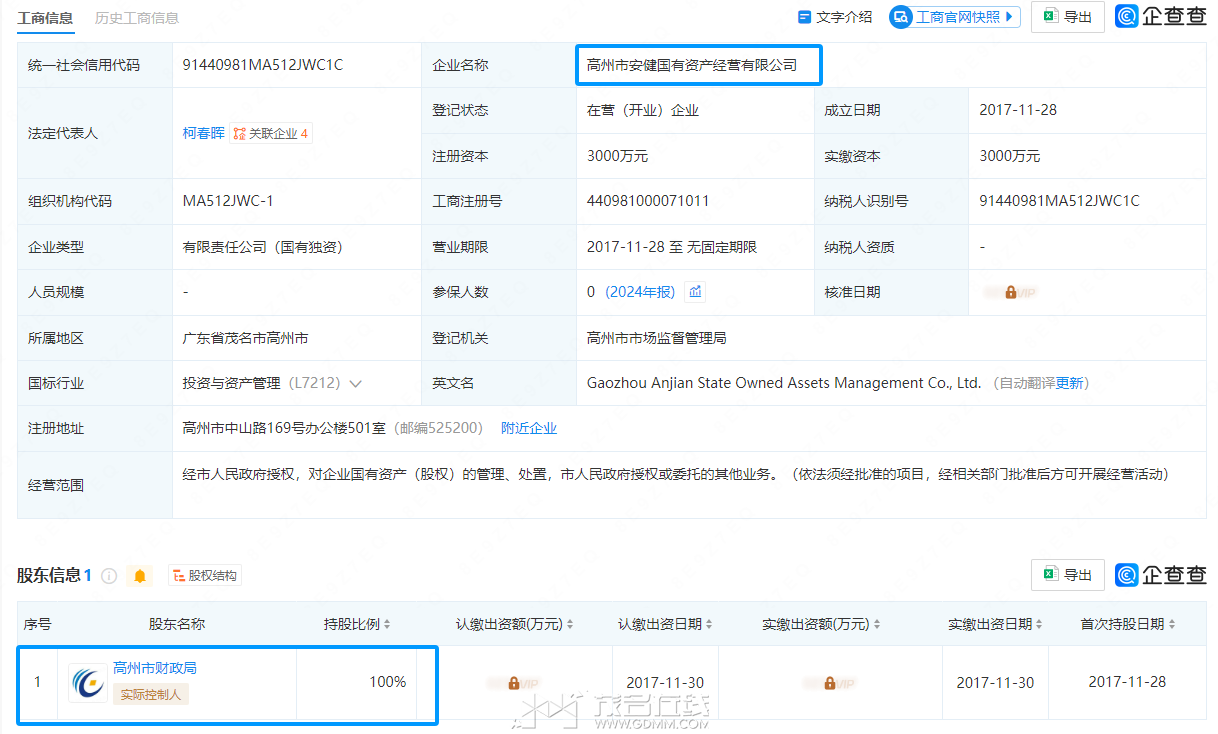Click 附近企业 link next to the address
Viewport: 1218px width, 734px height.
tap(529, 428)
